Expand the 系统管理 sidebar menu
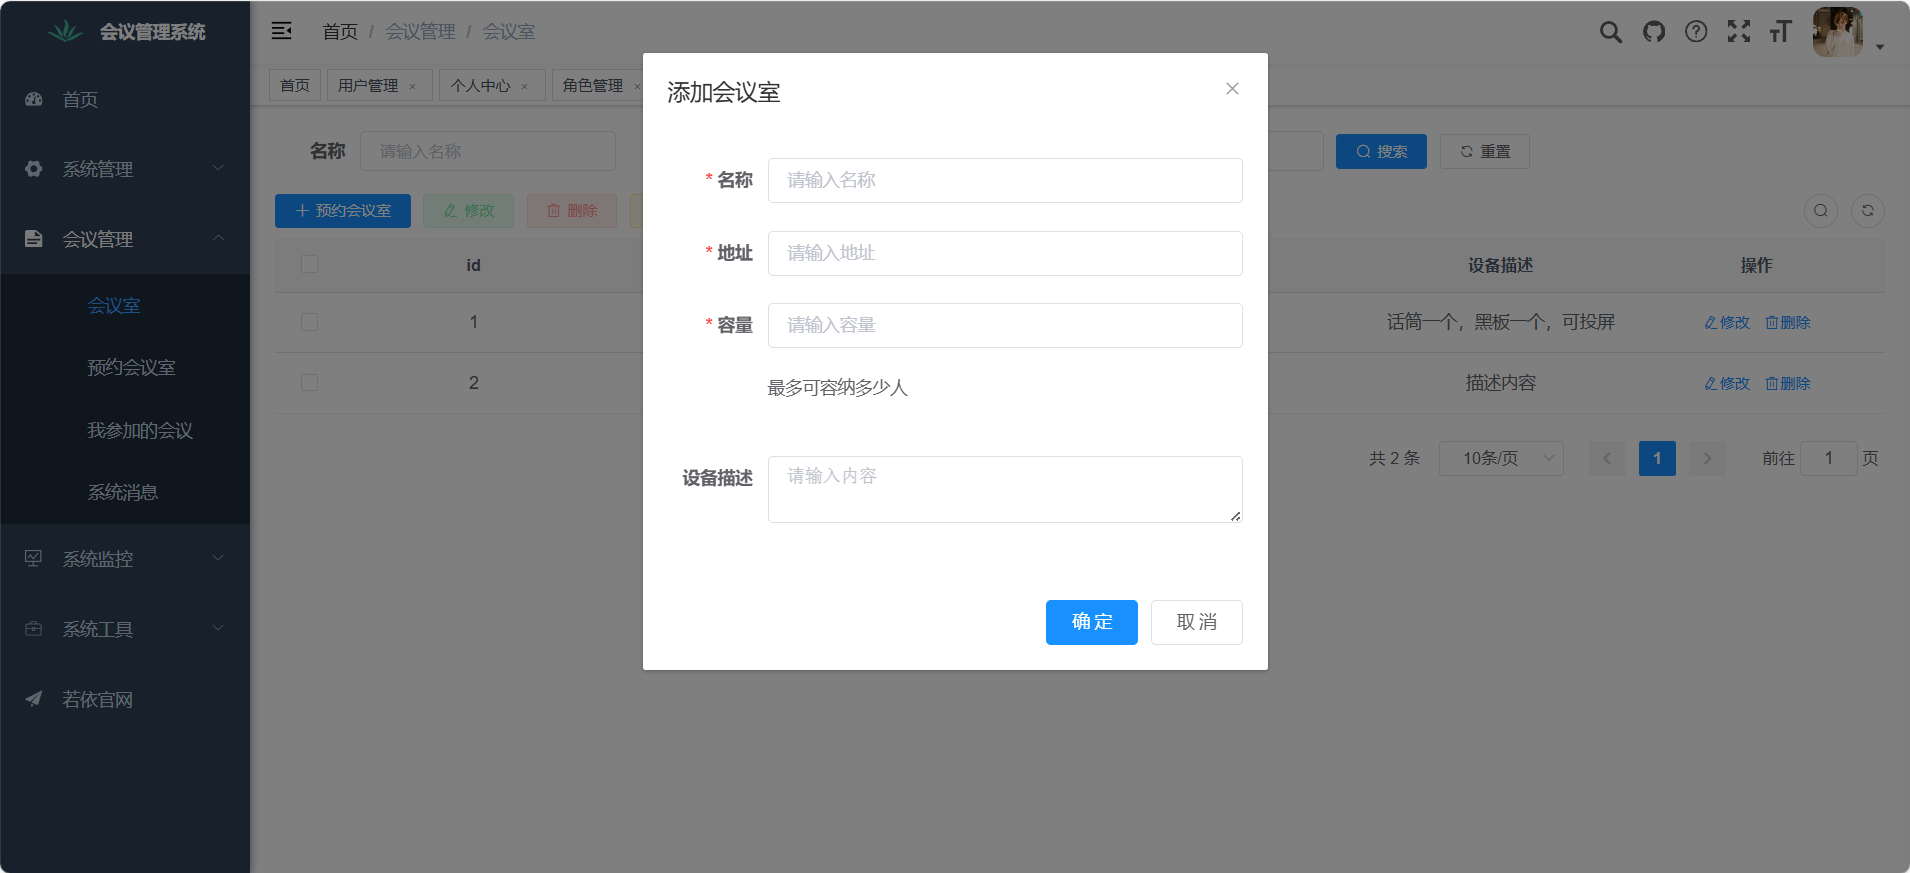 [125, 169]
